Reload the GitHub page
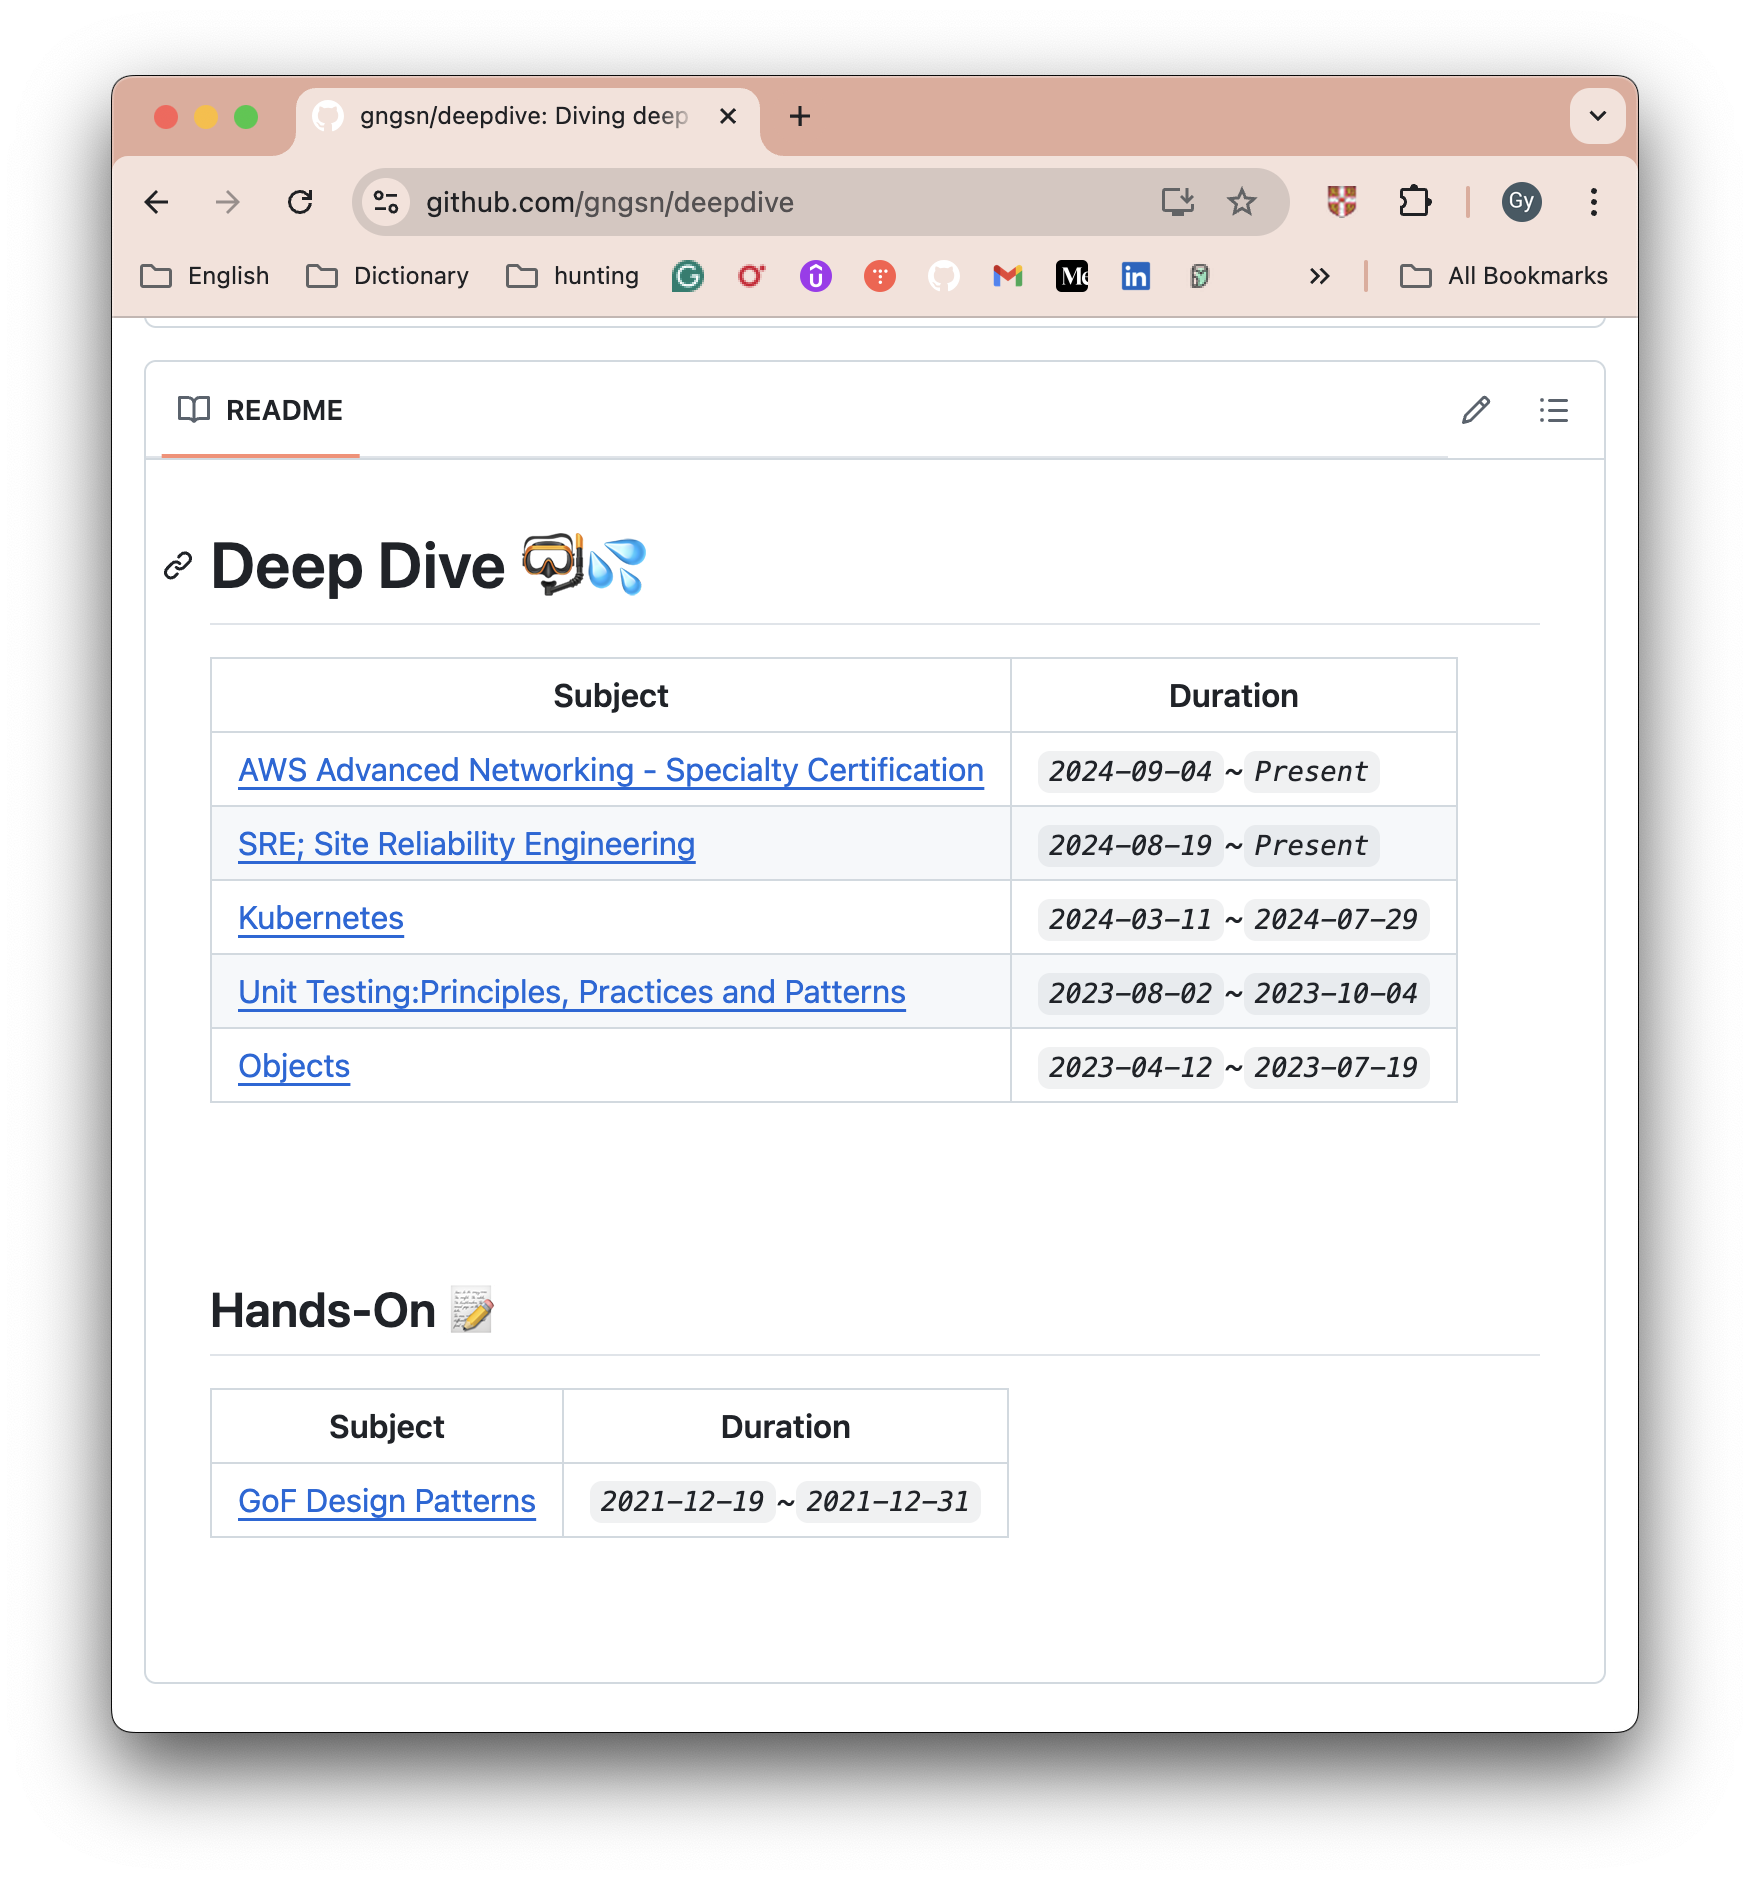This screenshot has width=1750, height=1880. pos(300,202)
